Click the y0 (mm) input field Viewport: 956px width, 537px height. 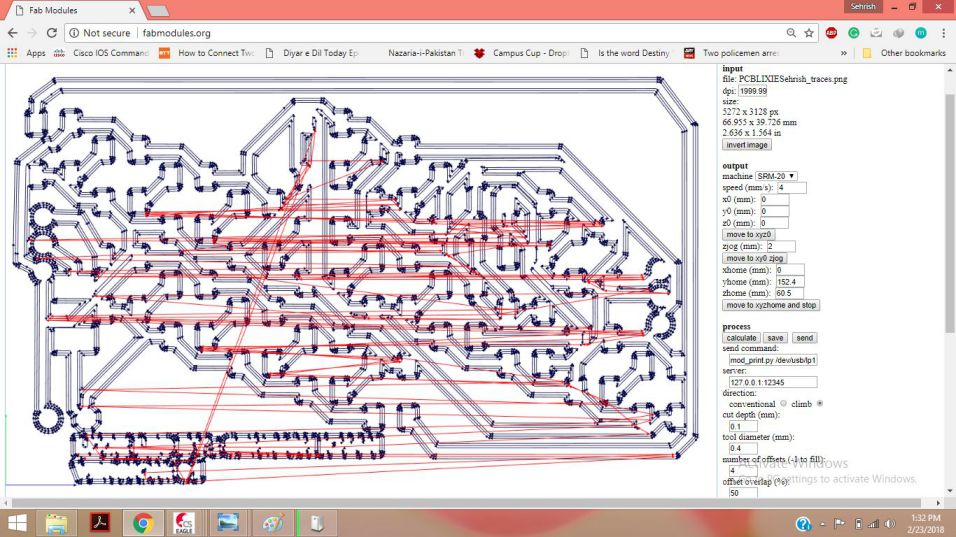[774, 212]
